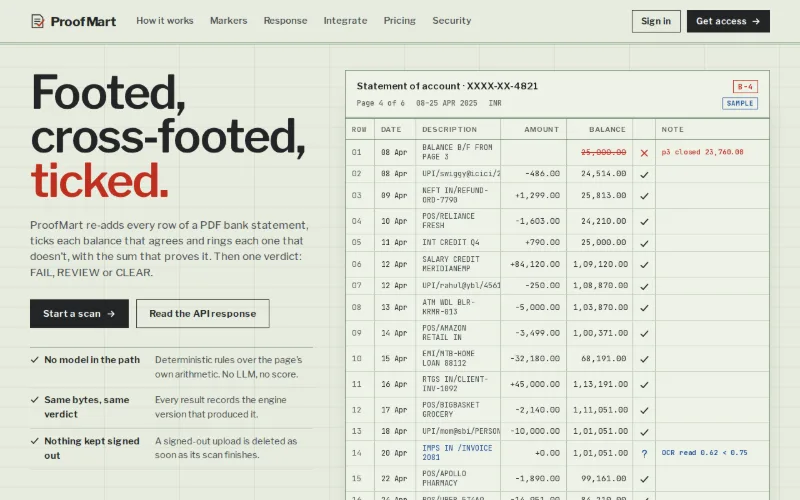Click the NOTE column header

[672, 130]
